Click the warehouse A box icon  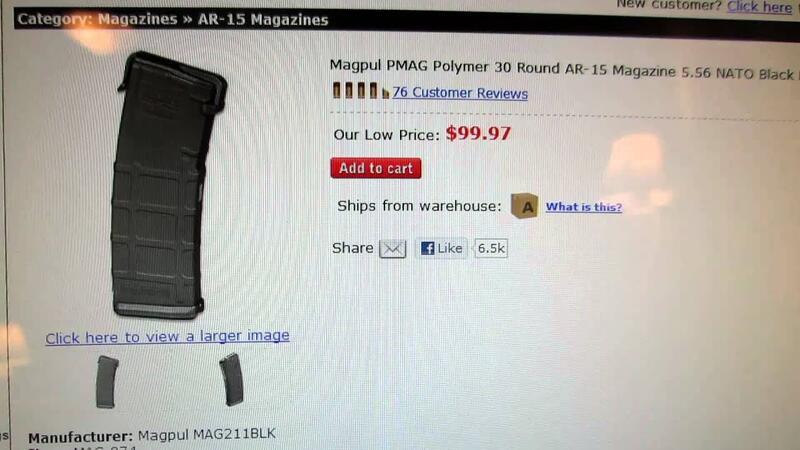524,206
